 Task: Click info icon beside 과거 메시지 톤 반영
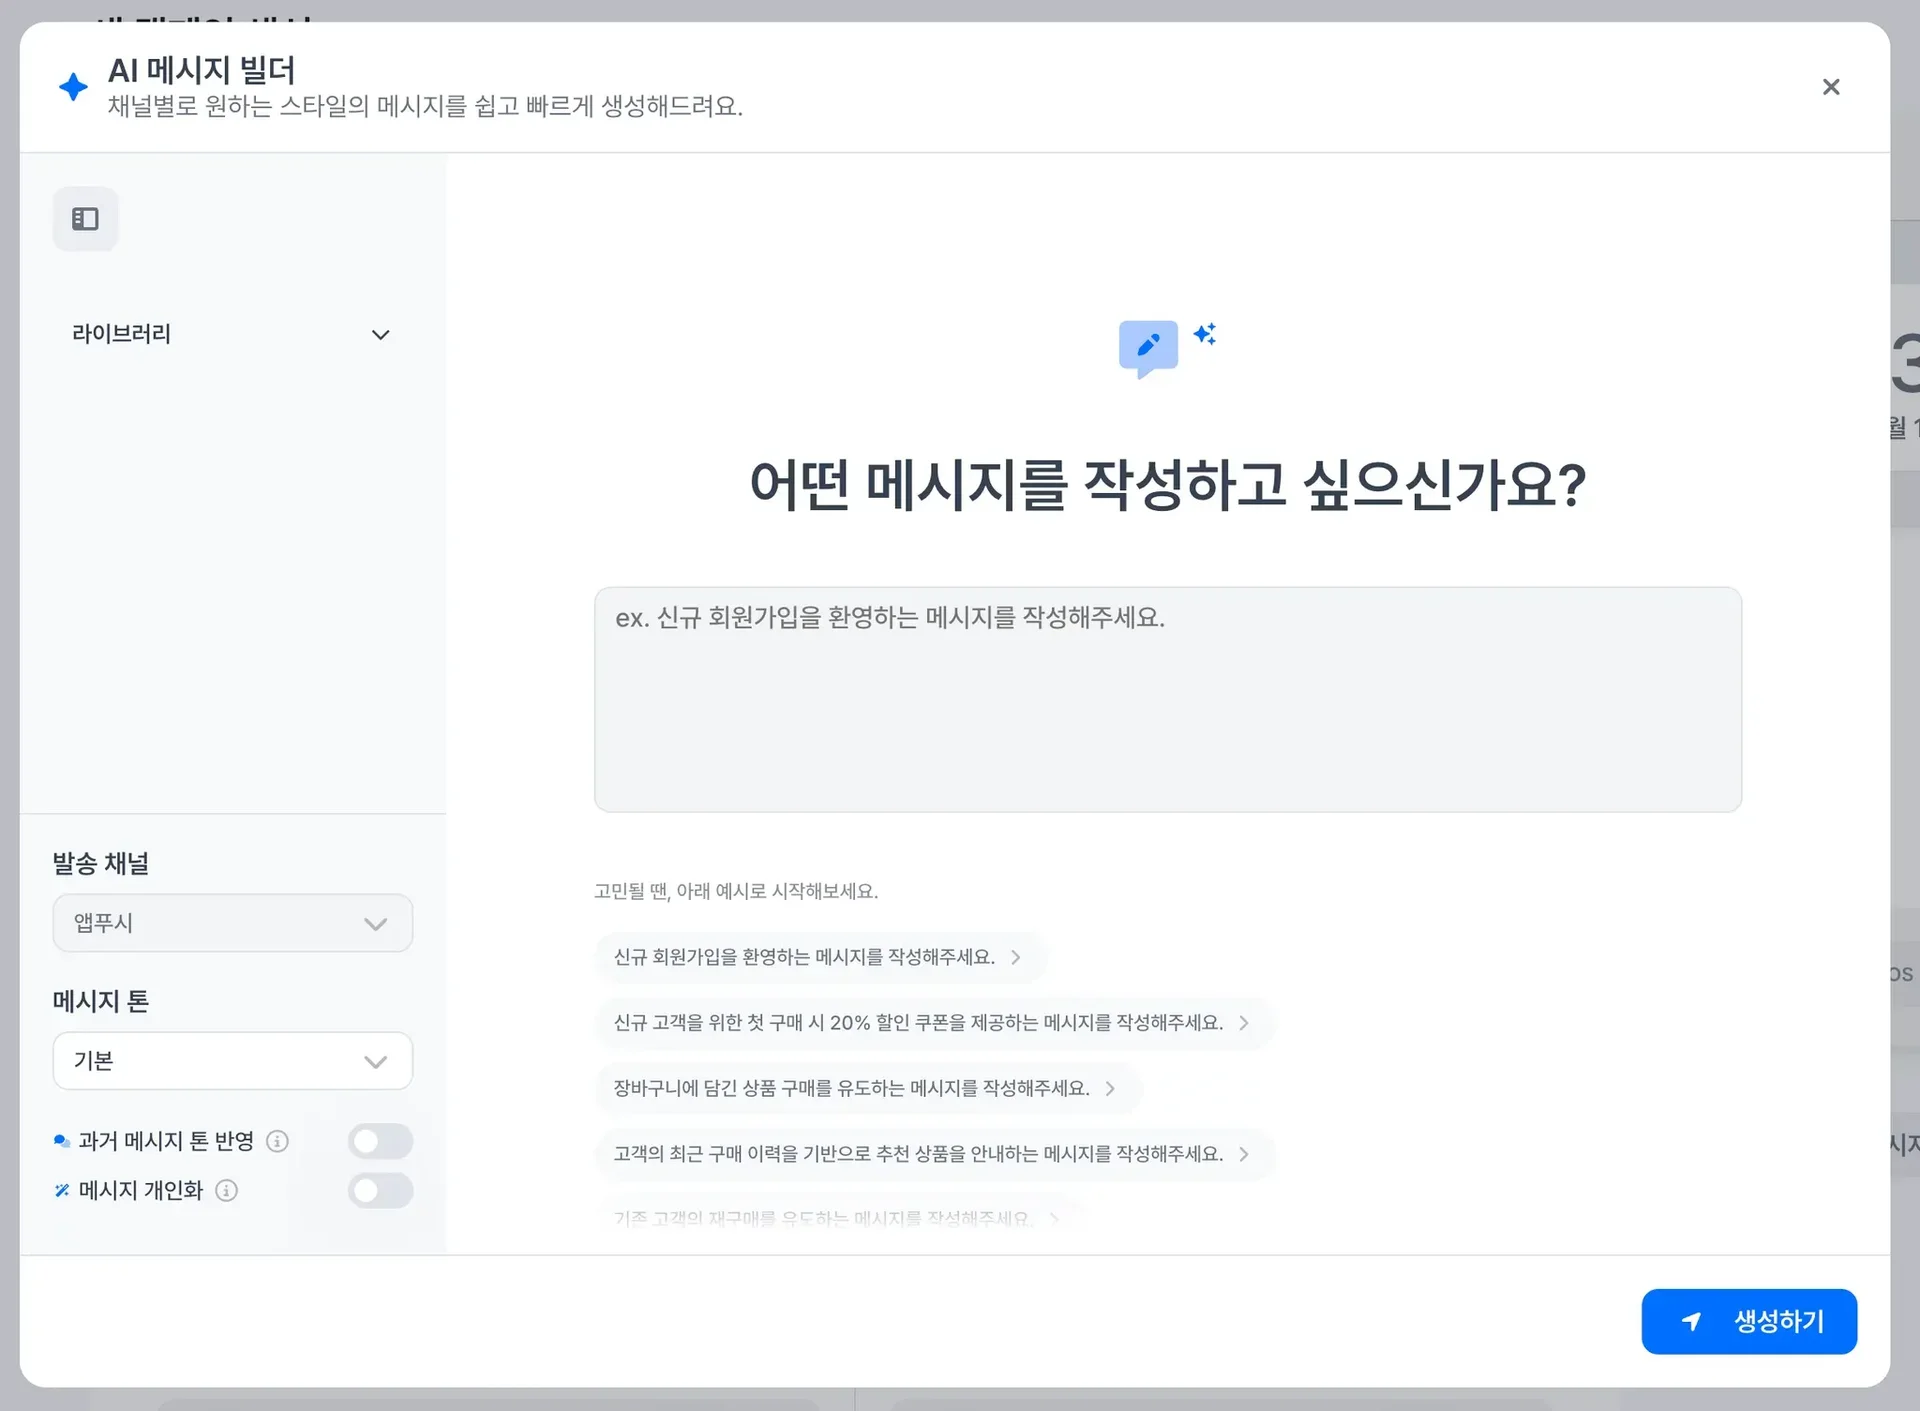coord(278,1141)
